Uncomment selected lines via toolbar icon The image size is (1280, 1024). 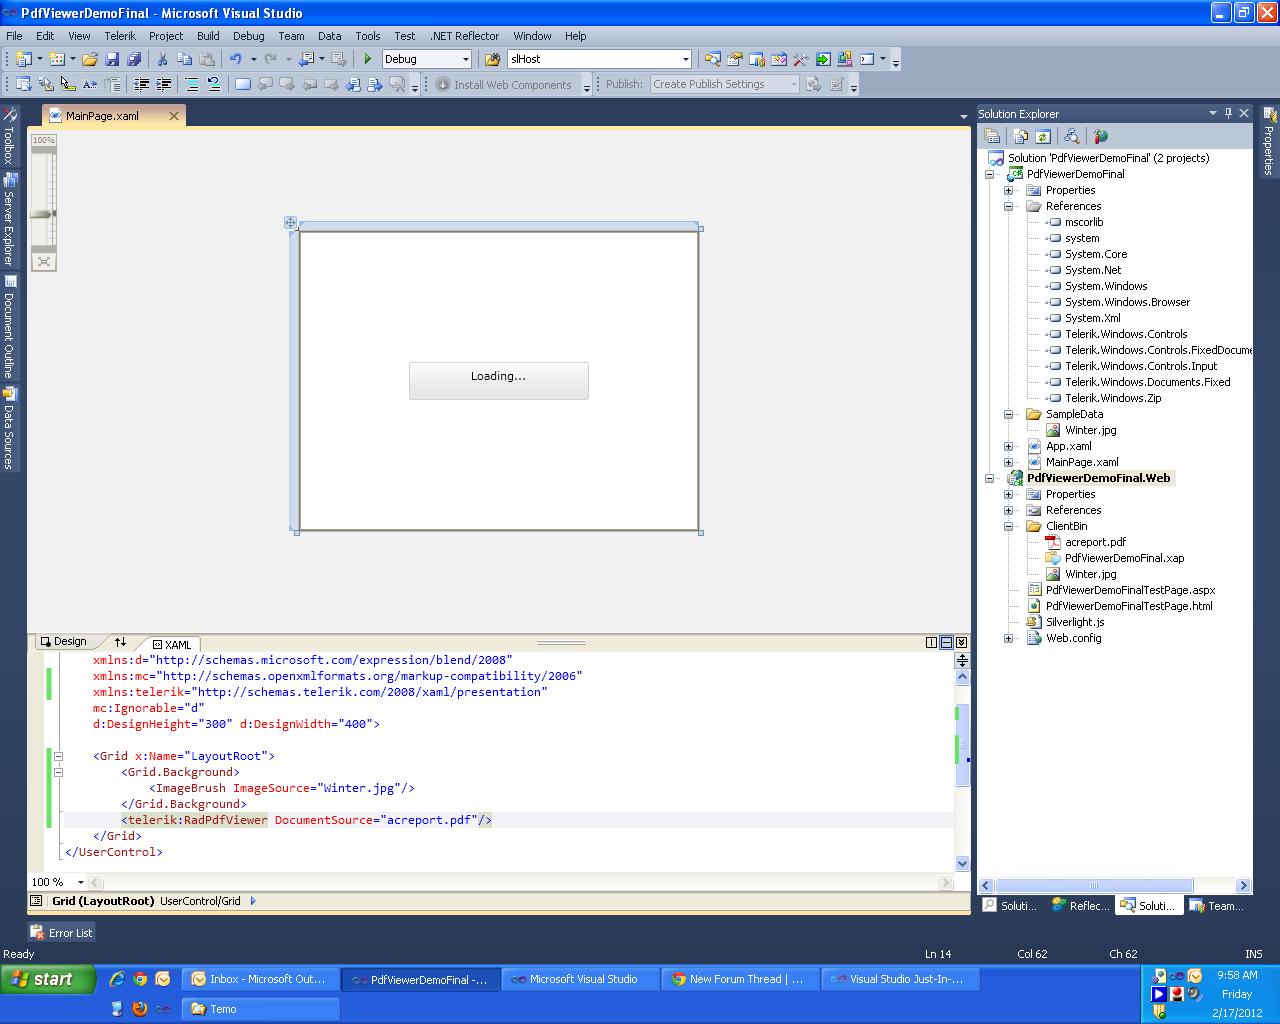214,85
